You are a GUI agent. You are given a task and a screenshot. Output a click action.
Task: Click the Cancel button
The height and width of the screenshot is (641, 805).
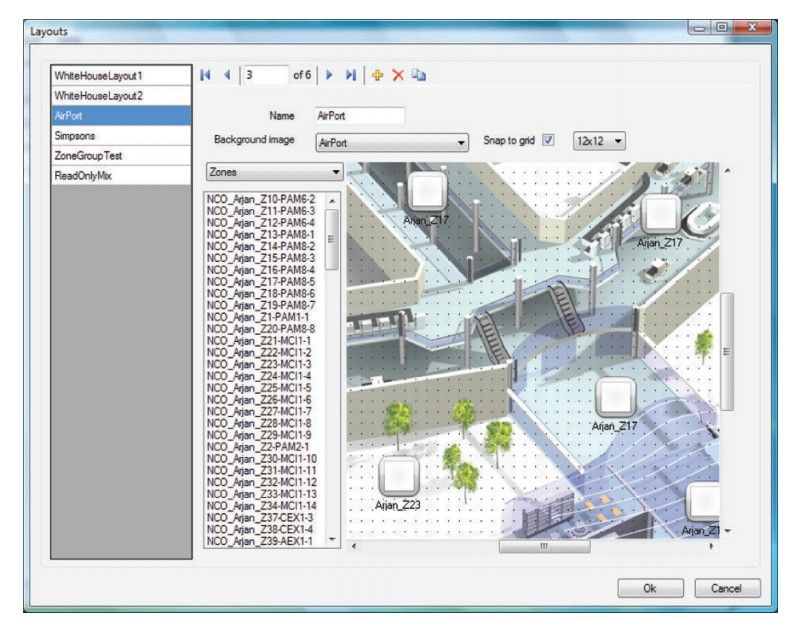point(727,589)
